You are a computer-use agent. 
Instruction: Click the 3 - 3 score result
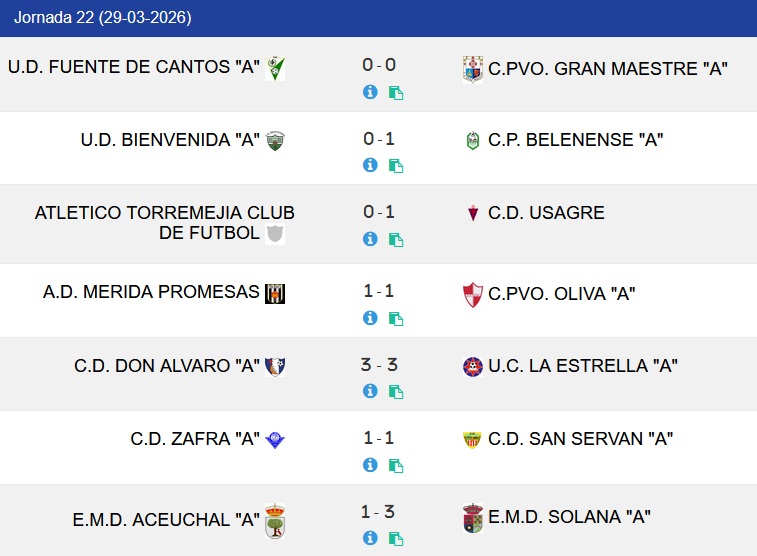(x=379, y=365)
